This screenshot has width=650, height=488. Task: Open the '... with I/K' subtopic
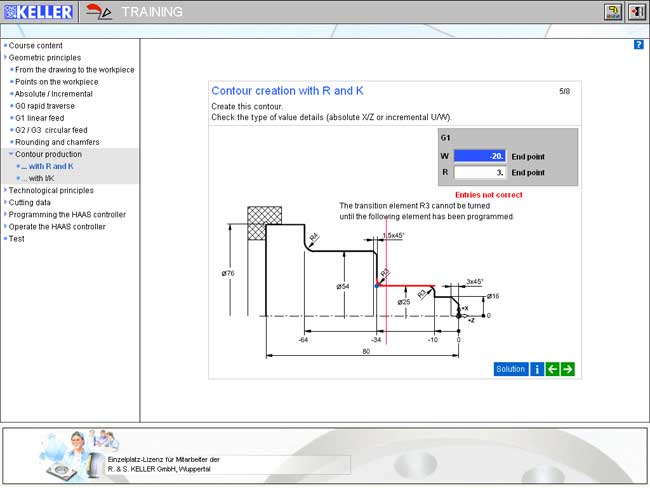[37, 178]
